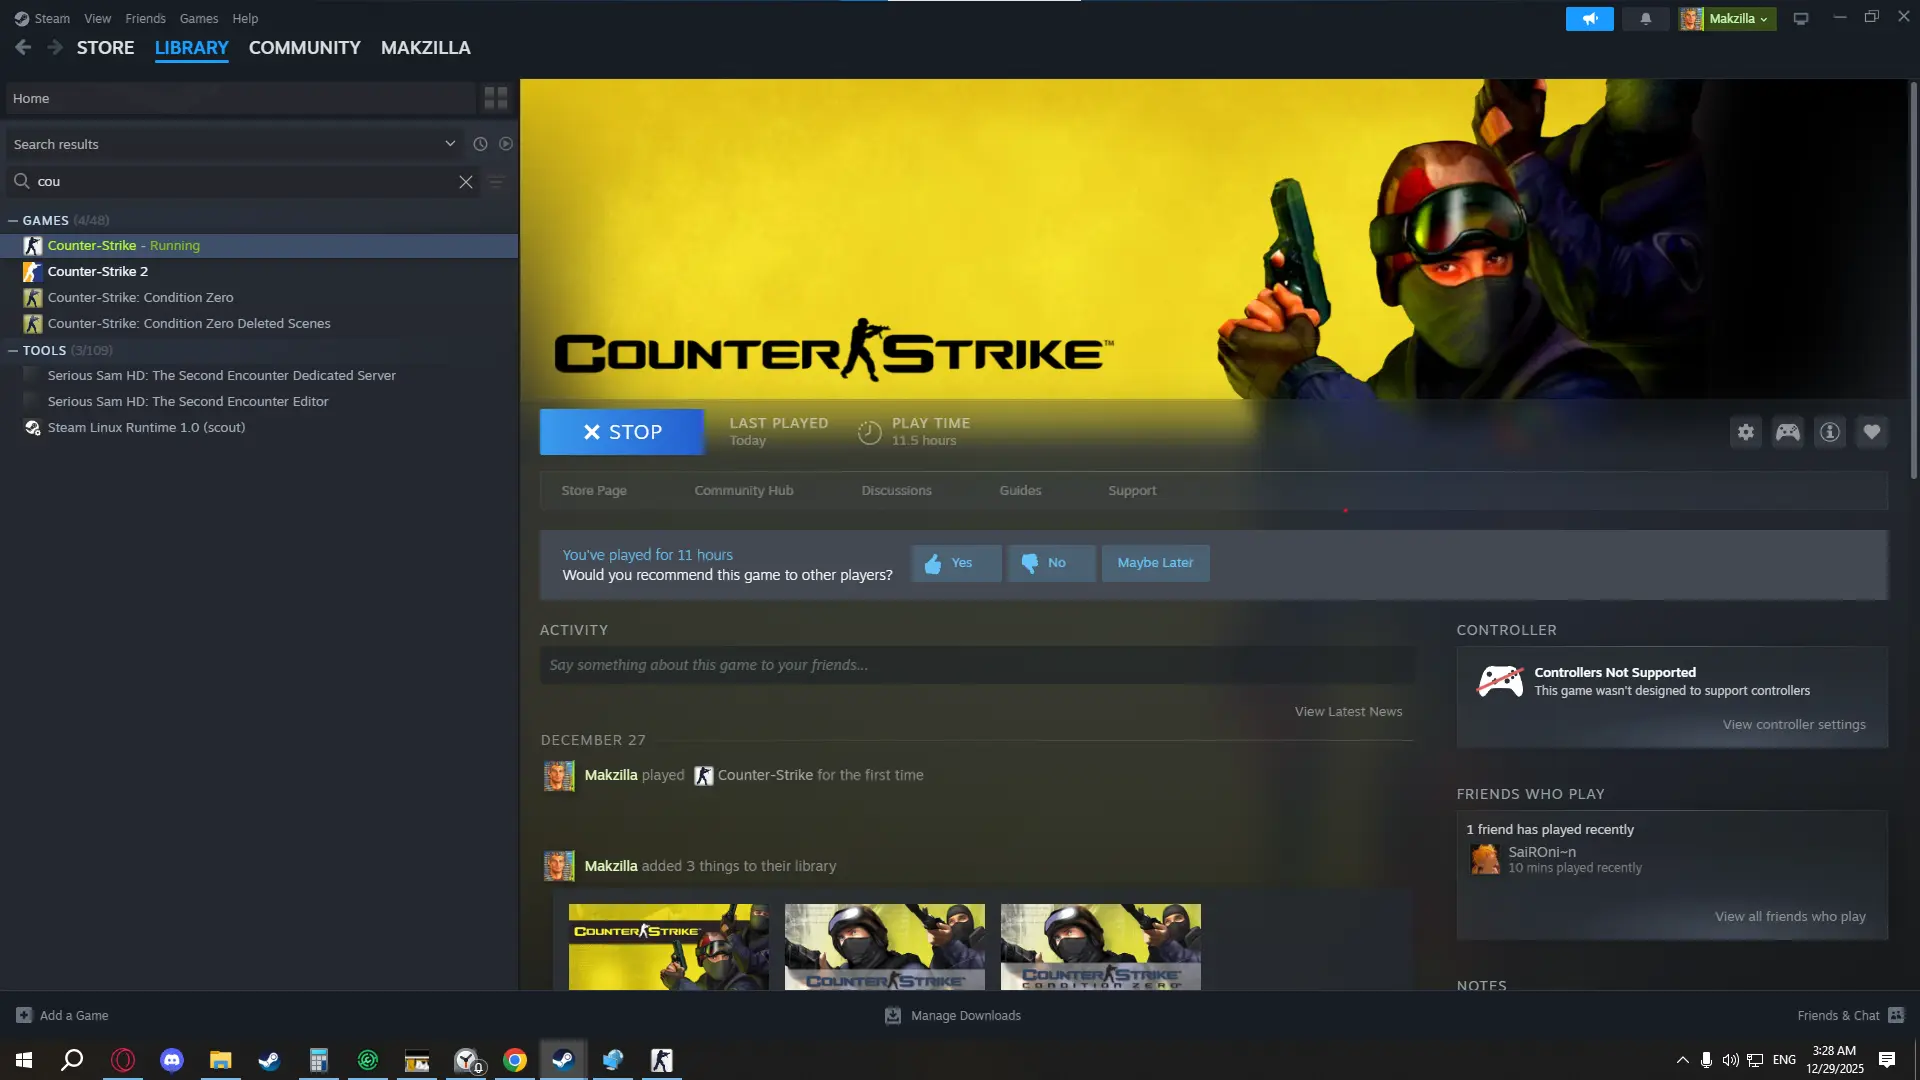This screenshot has height=1080, width=1920.
Task: Click the back navigation arrow
Action: 23,47
